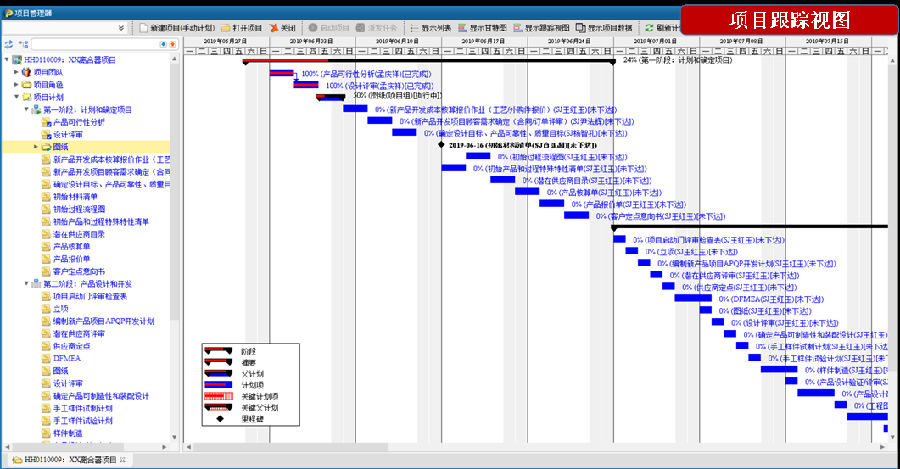Image resolution: width=900 pixels, height=469 pixels.
Task: Click the Gantt scroll-right arrow
Action: point(883,447)
